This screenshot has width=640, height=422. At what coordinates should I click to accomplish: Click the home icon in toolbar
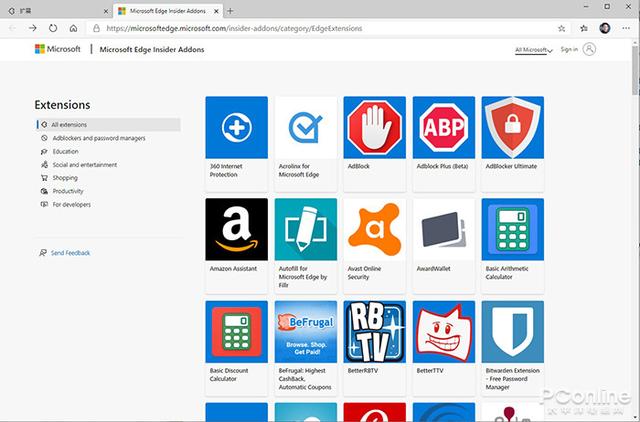pos(73,28)
